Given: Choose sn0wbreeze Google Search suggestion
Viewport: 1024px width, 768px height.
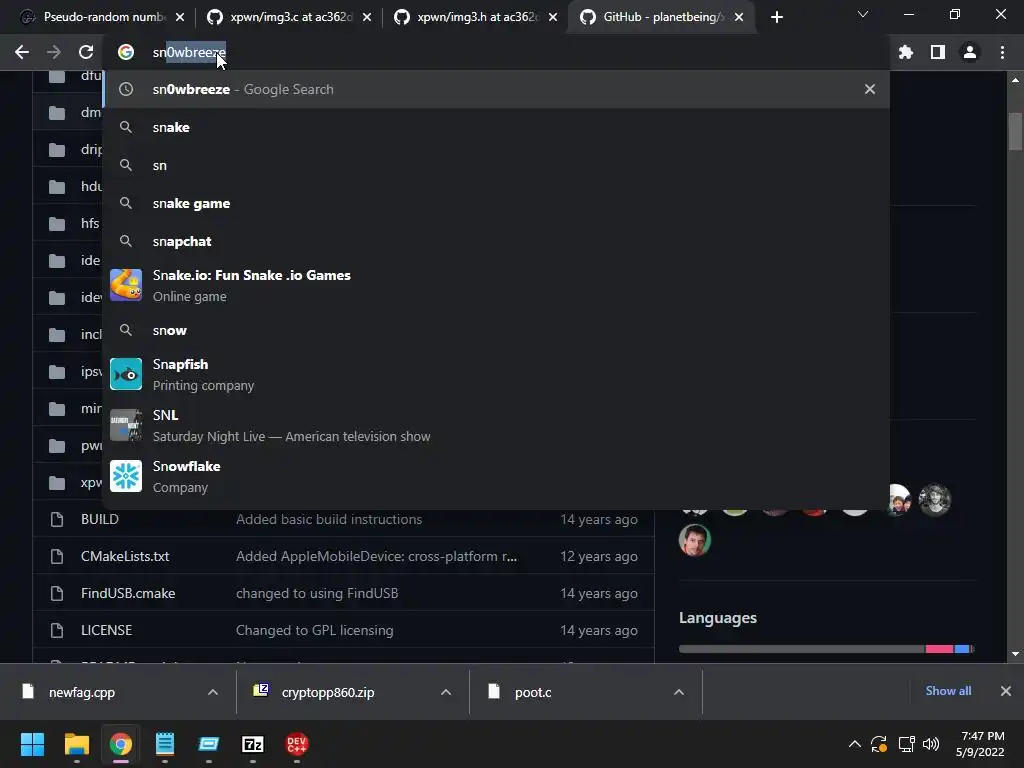Looking at the screenshot, I should 496,89.
